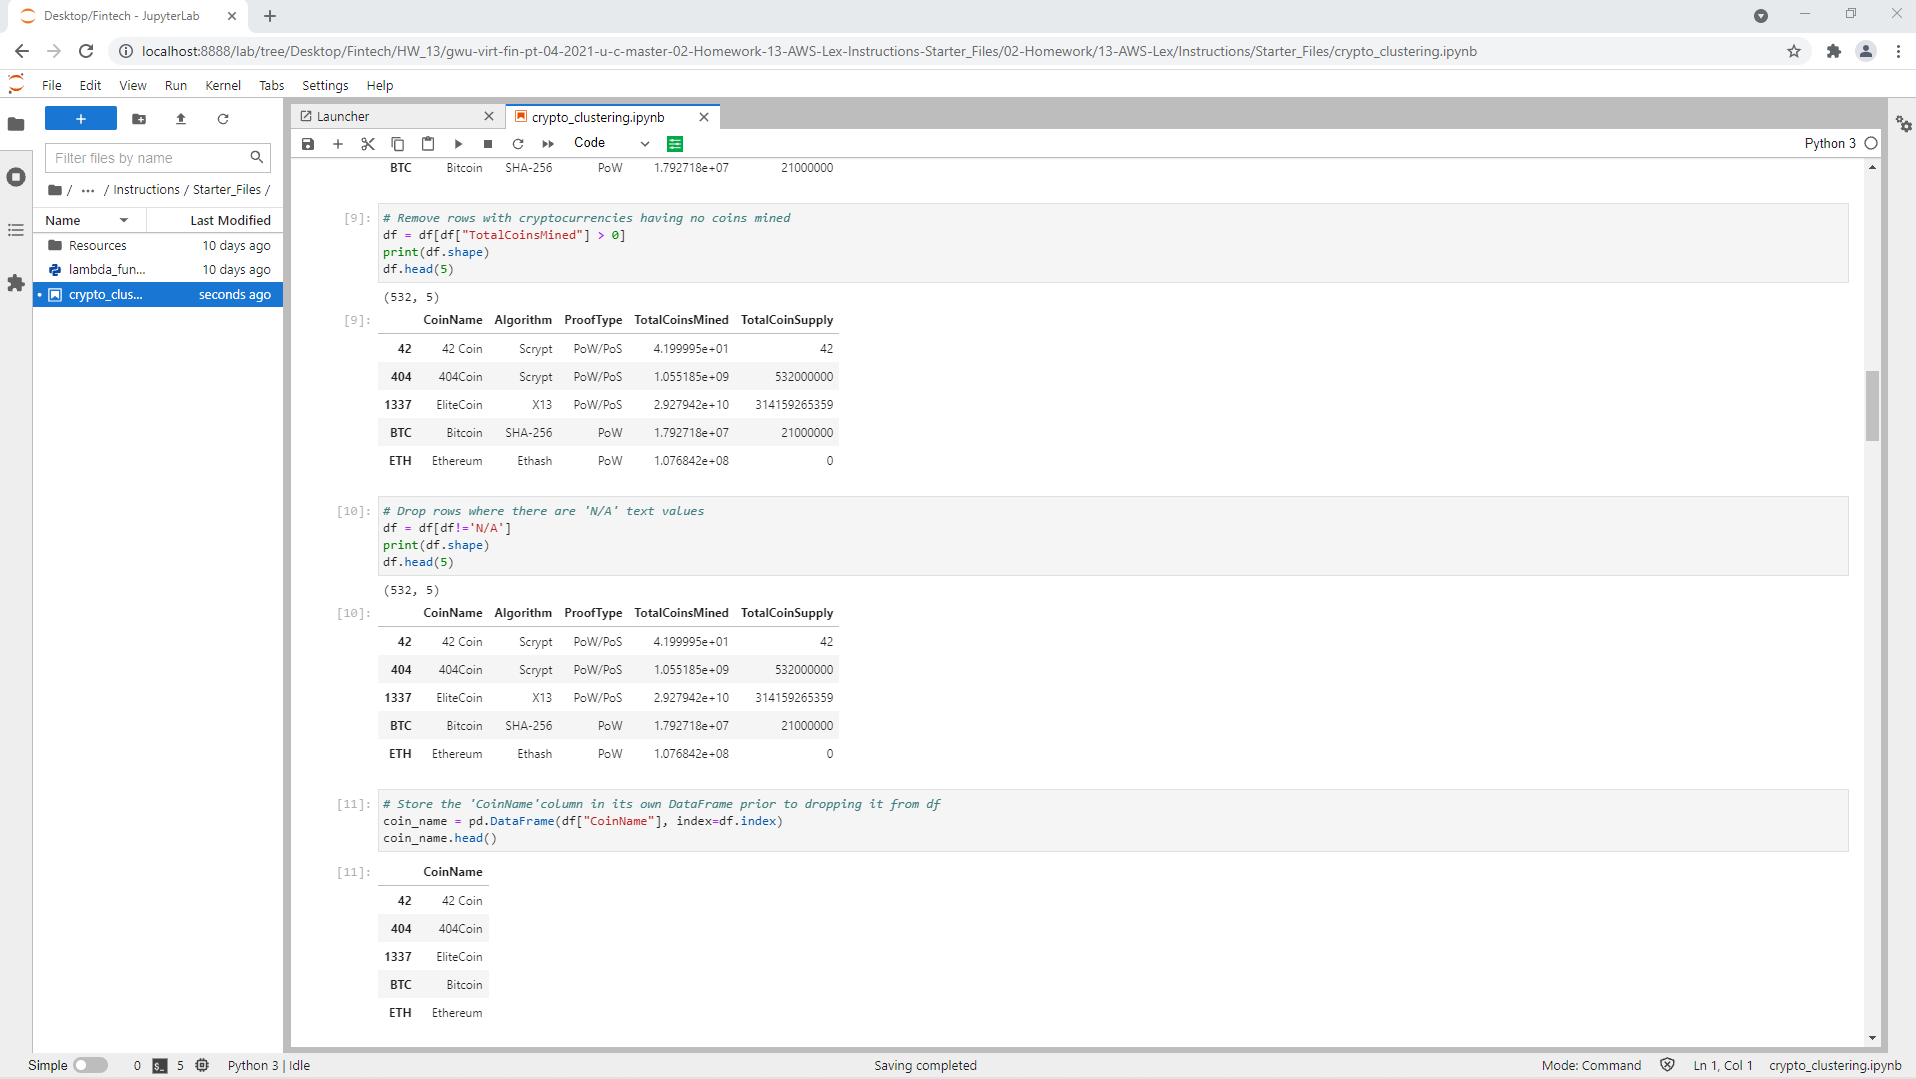Open the extension manager sidebar
1916x1079 pixels.
16,283
